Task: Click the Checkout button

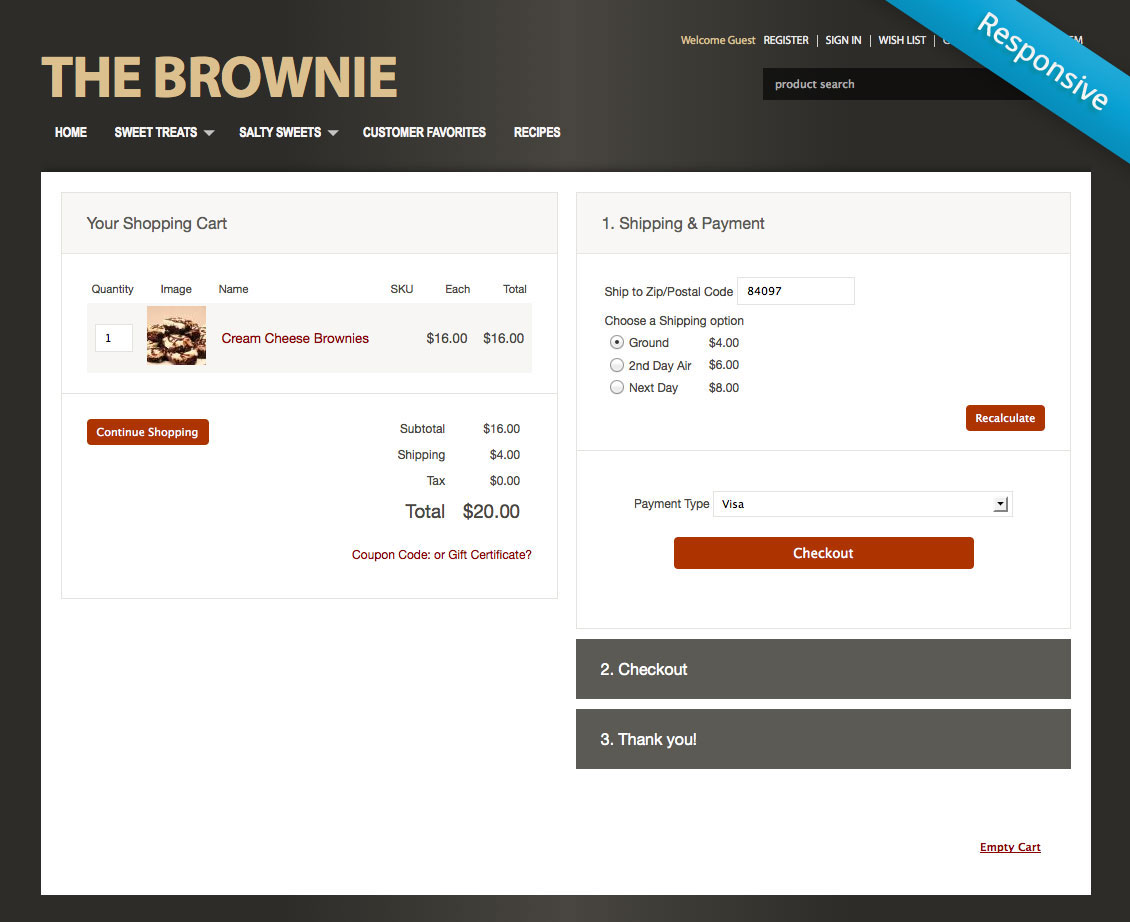Action: [x=823, y=552]
